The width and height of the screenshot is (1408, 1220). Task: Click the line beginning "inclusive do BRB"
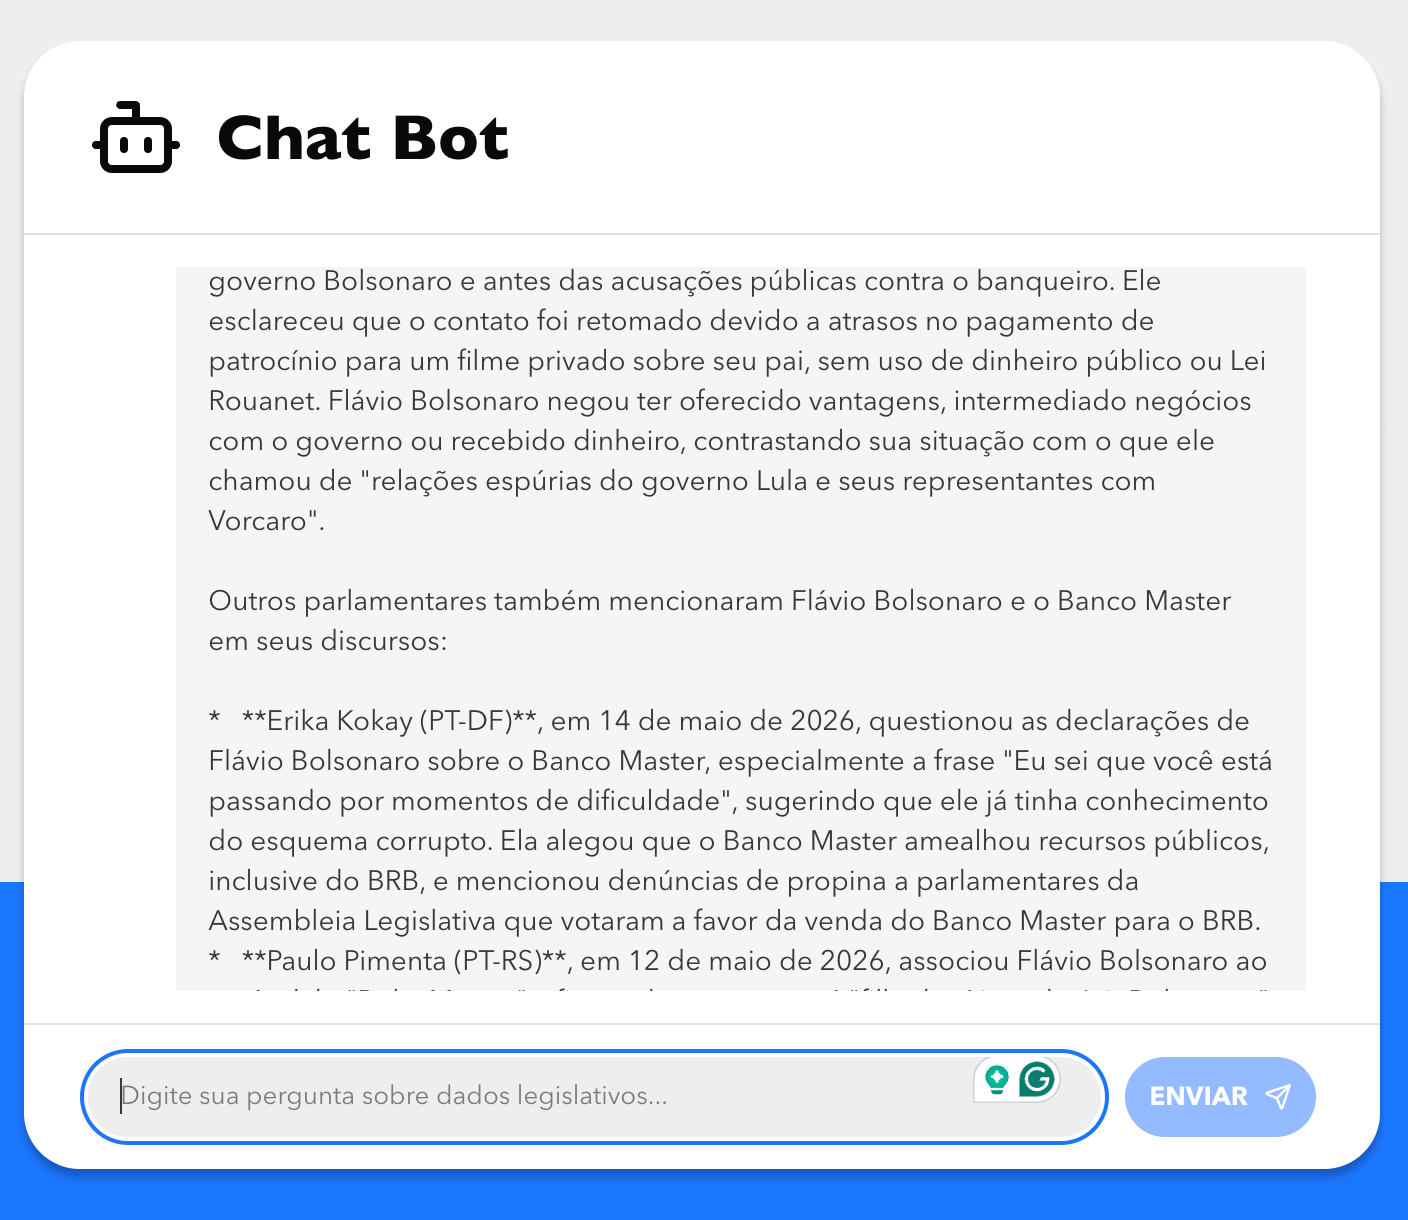[x=674, y=881]
